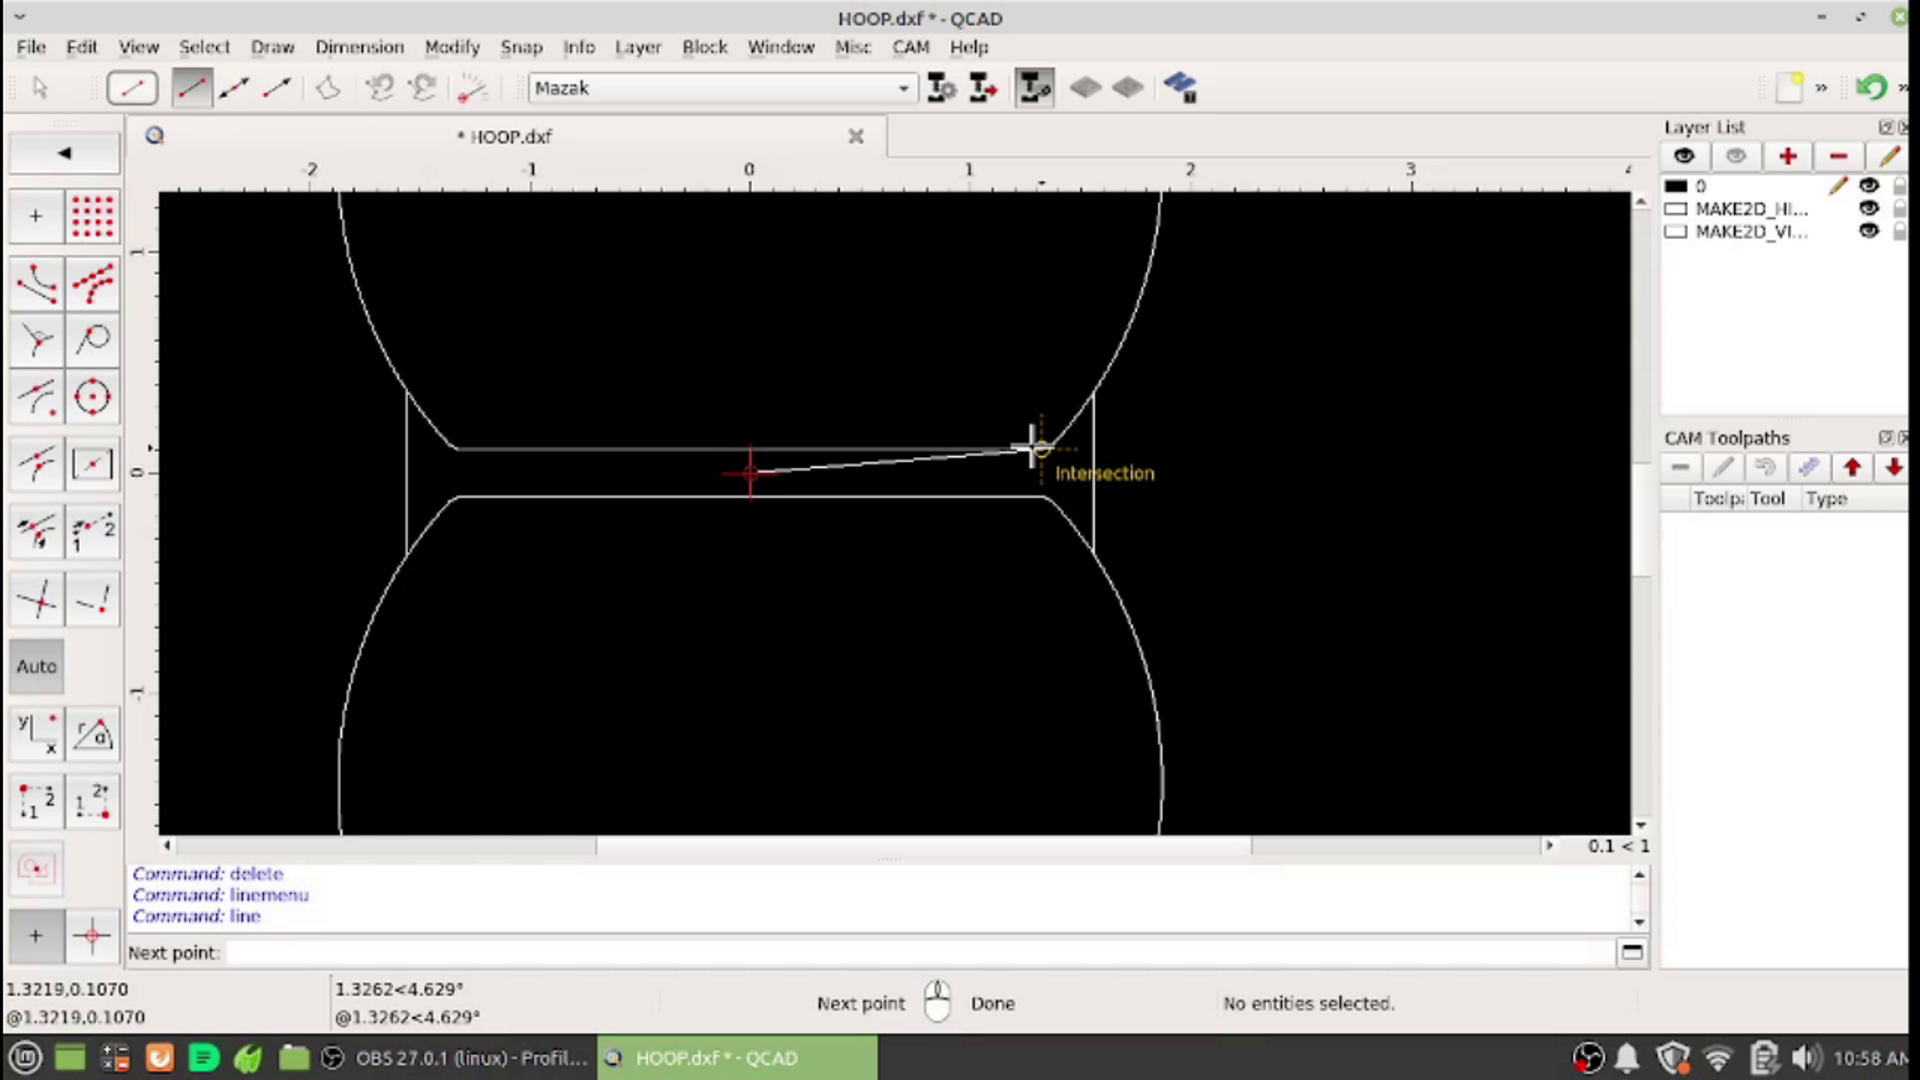Open the CAM menu

(910, 47)
